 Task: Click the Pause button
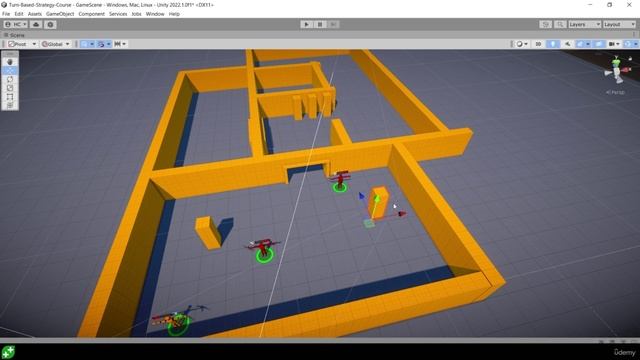[x=320, y=24]
